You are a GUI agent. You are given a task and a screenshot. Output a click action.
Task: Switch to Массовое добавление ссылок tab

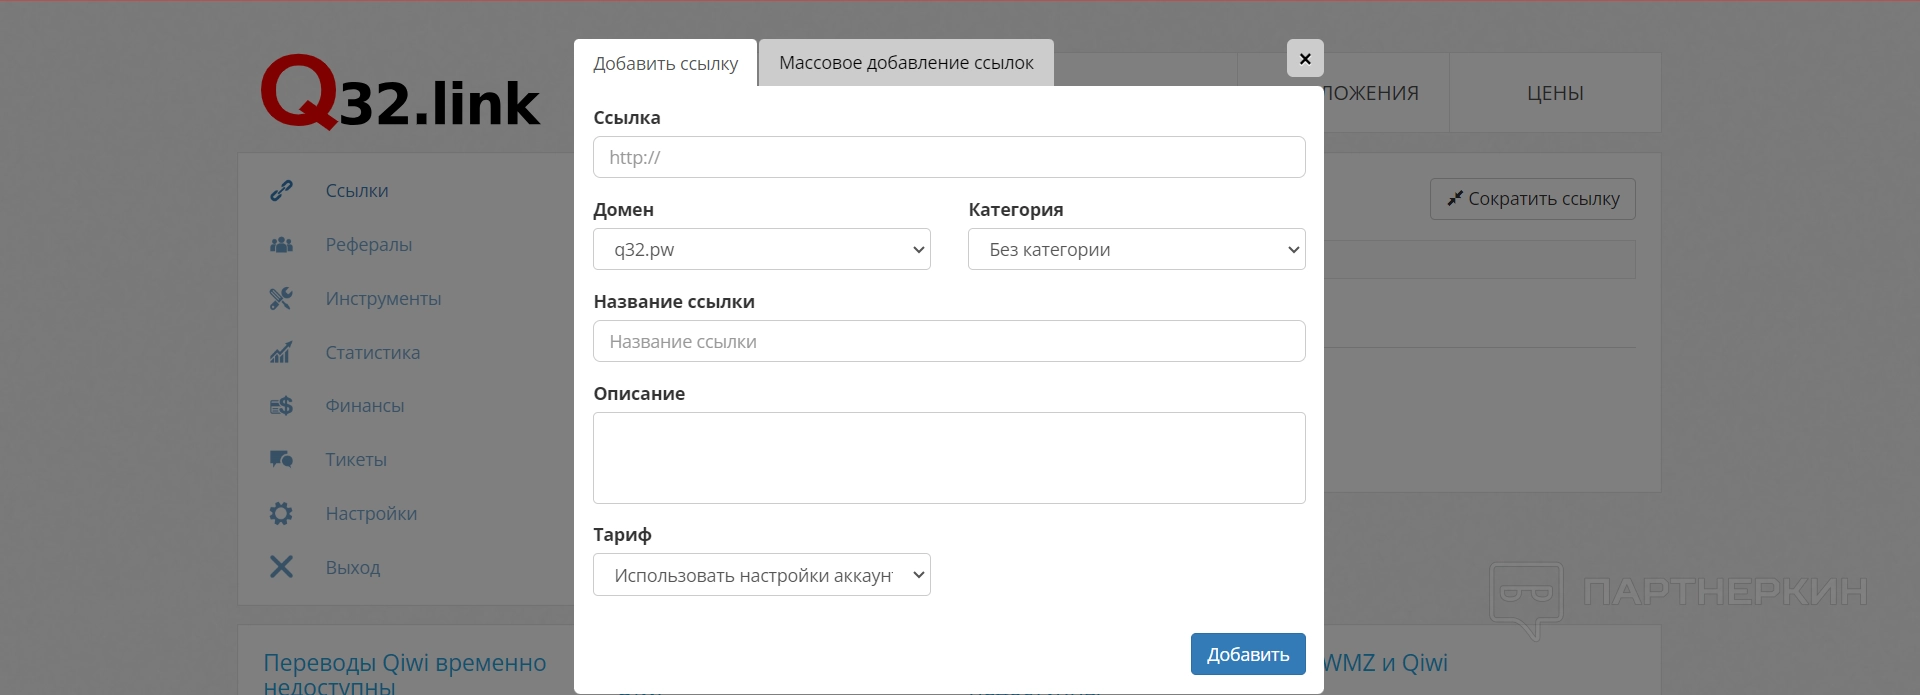(906, 63)
